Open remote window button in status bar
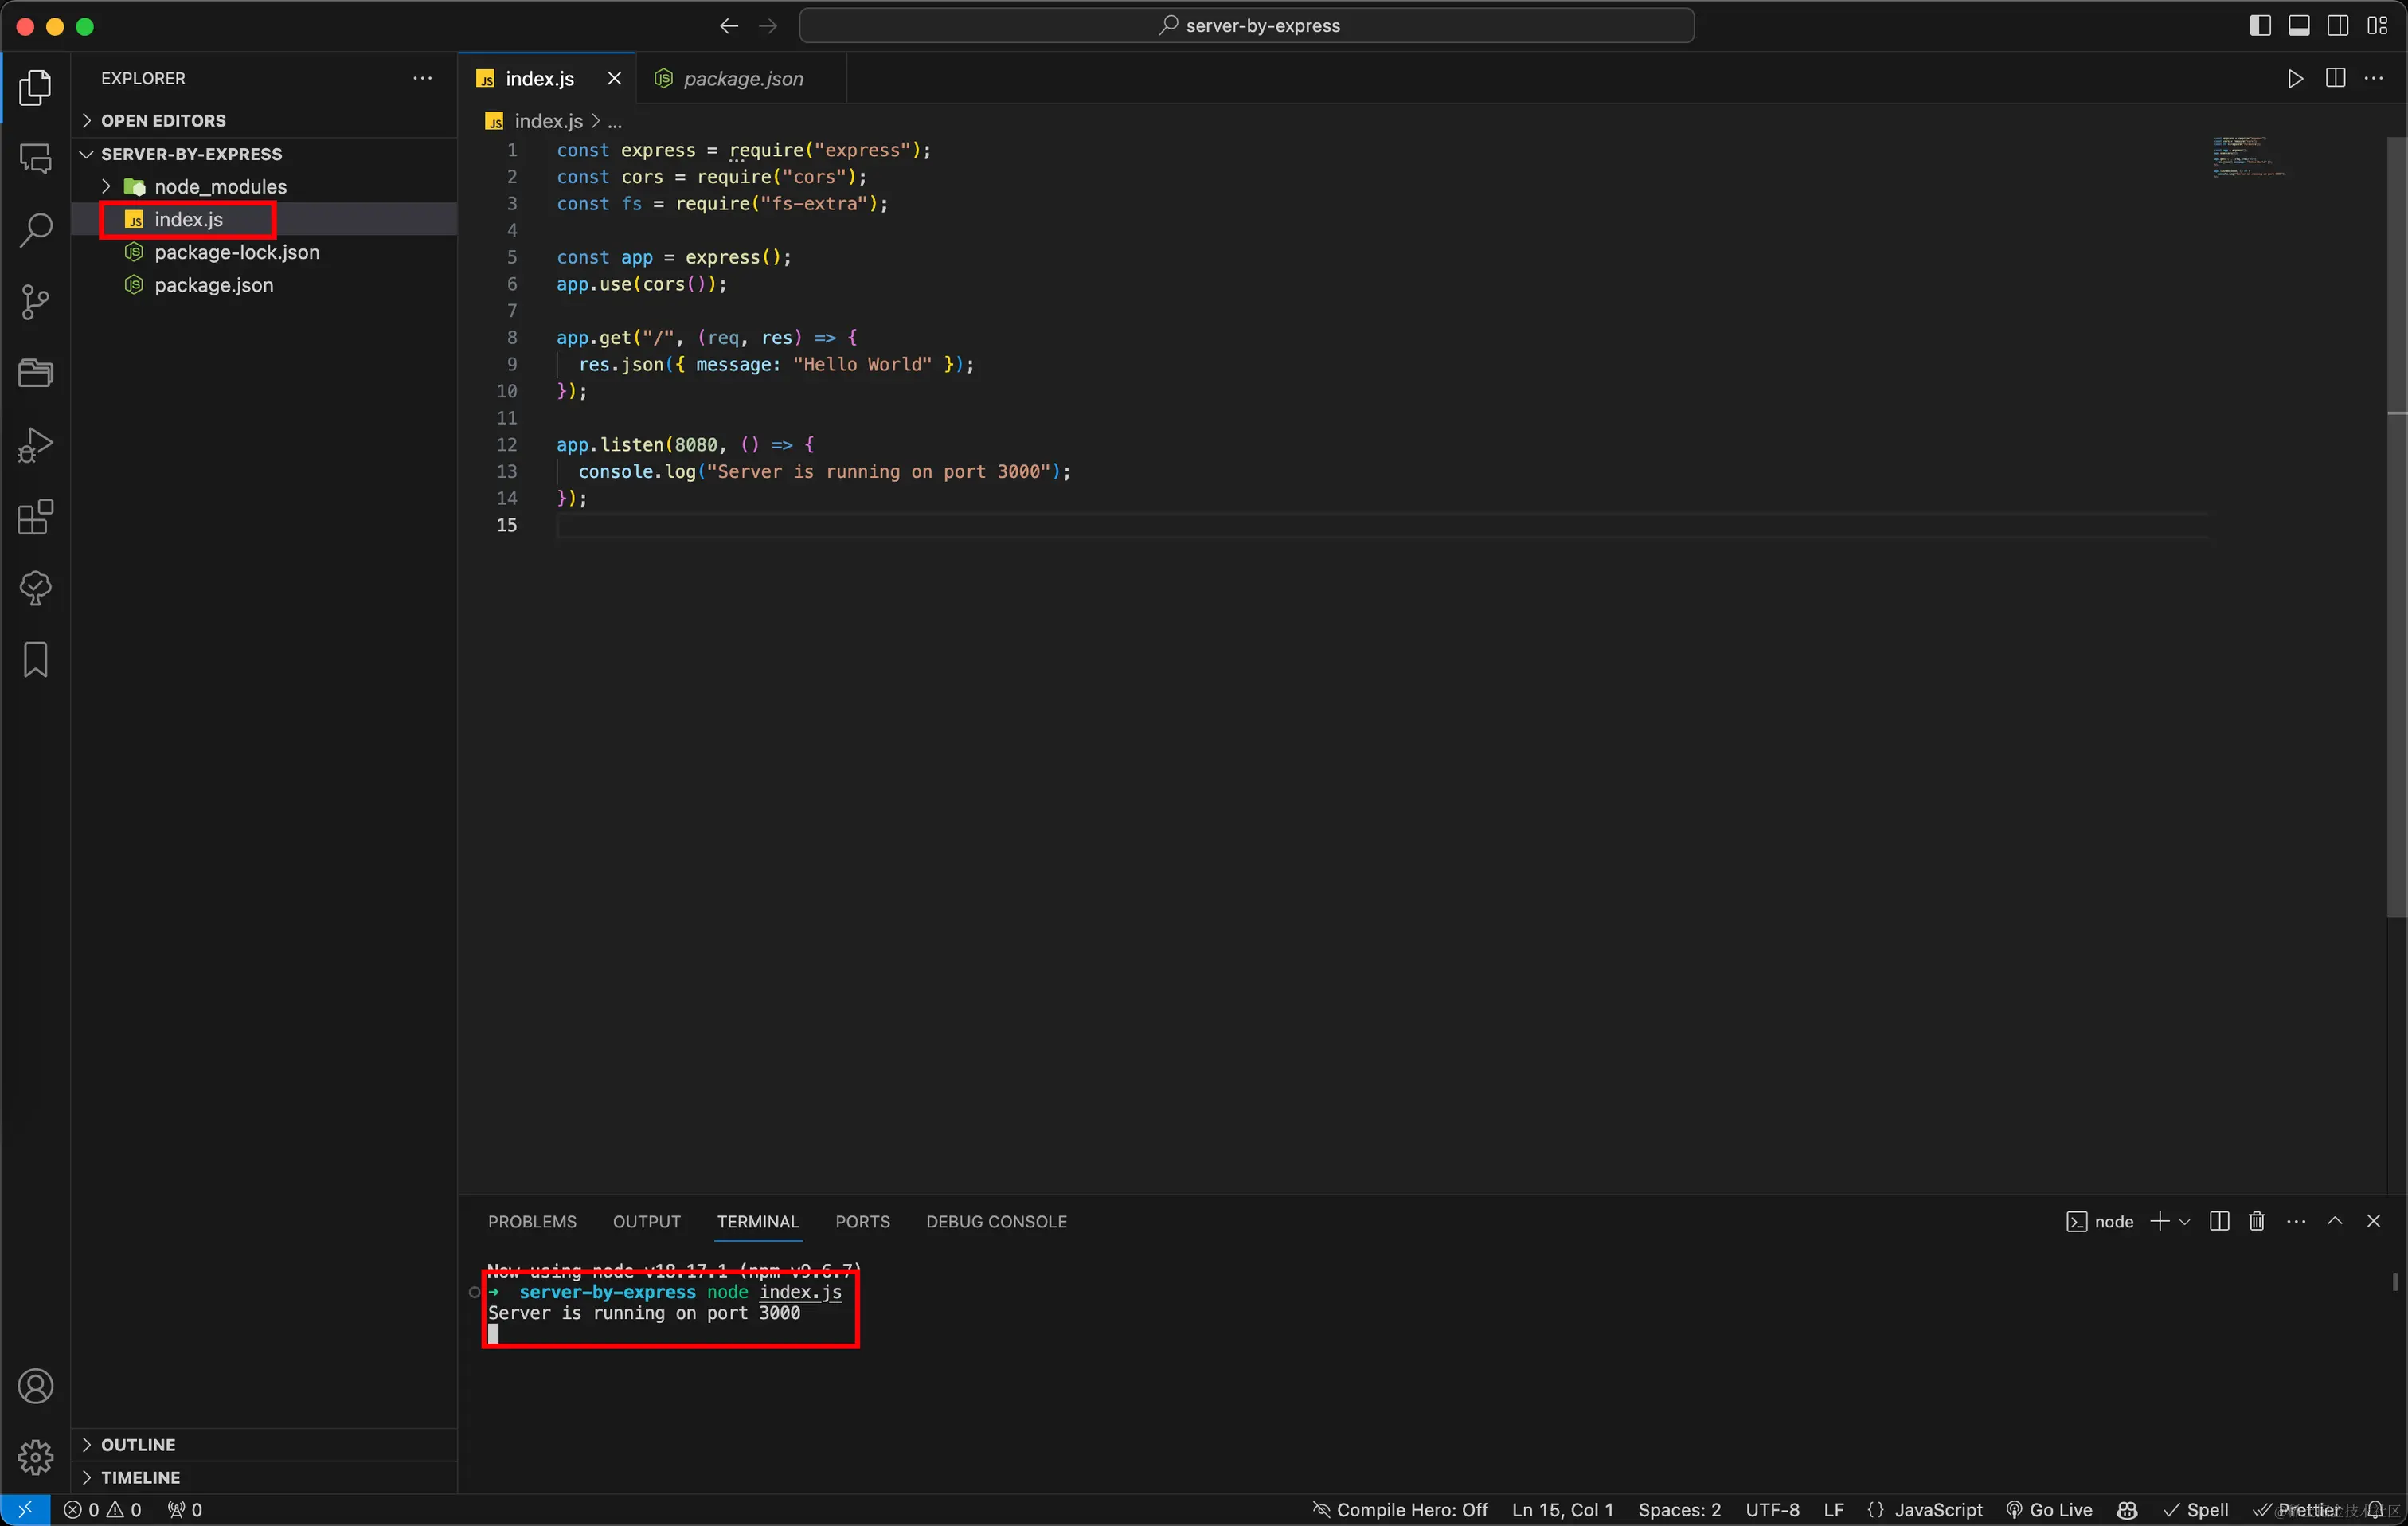Screen dimensions: 2408x1526 click(25, 1509)
